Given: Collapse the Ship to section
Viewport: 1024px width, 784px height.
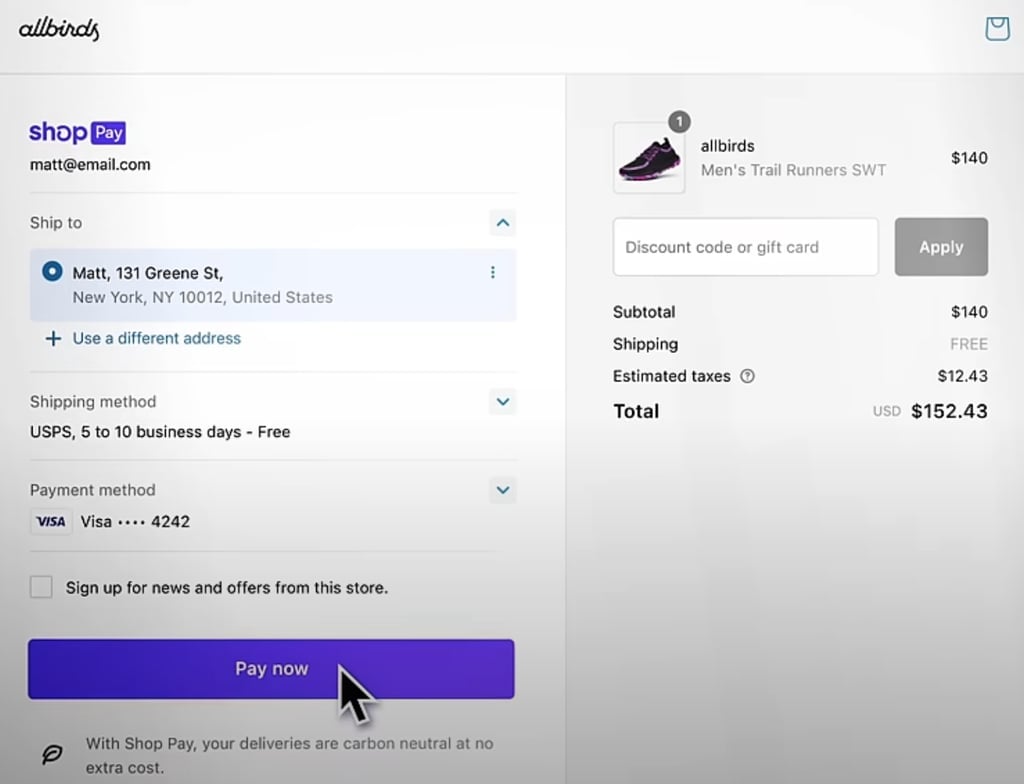Looking at the screenshot, I should click(x=502, y=223).
